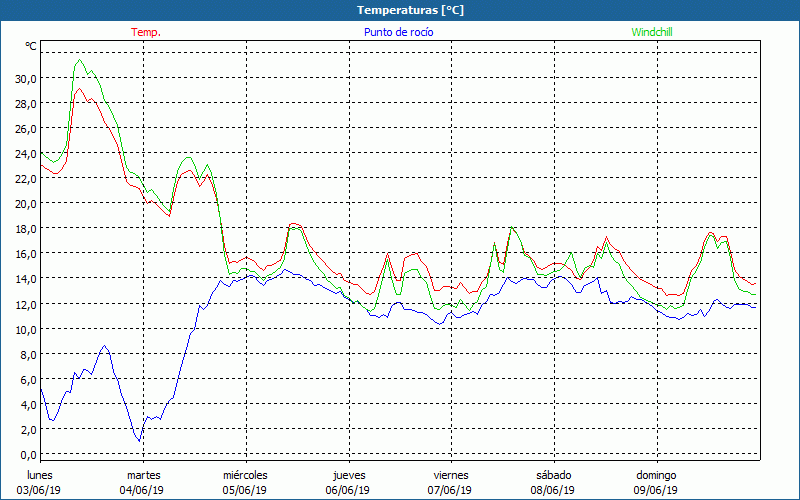Click the 16,0 y-axis value
The height and width of the screenshot is (500, 800).
[26, 254]
